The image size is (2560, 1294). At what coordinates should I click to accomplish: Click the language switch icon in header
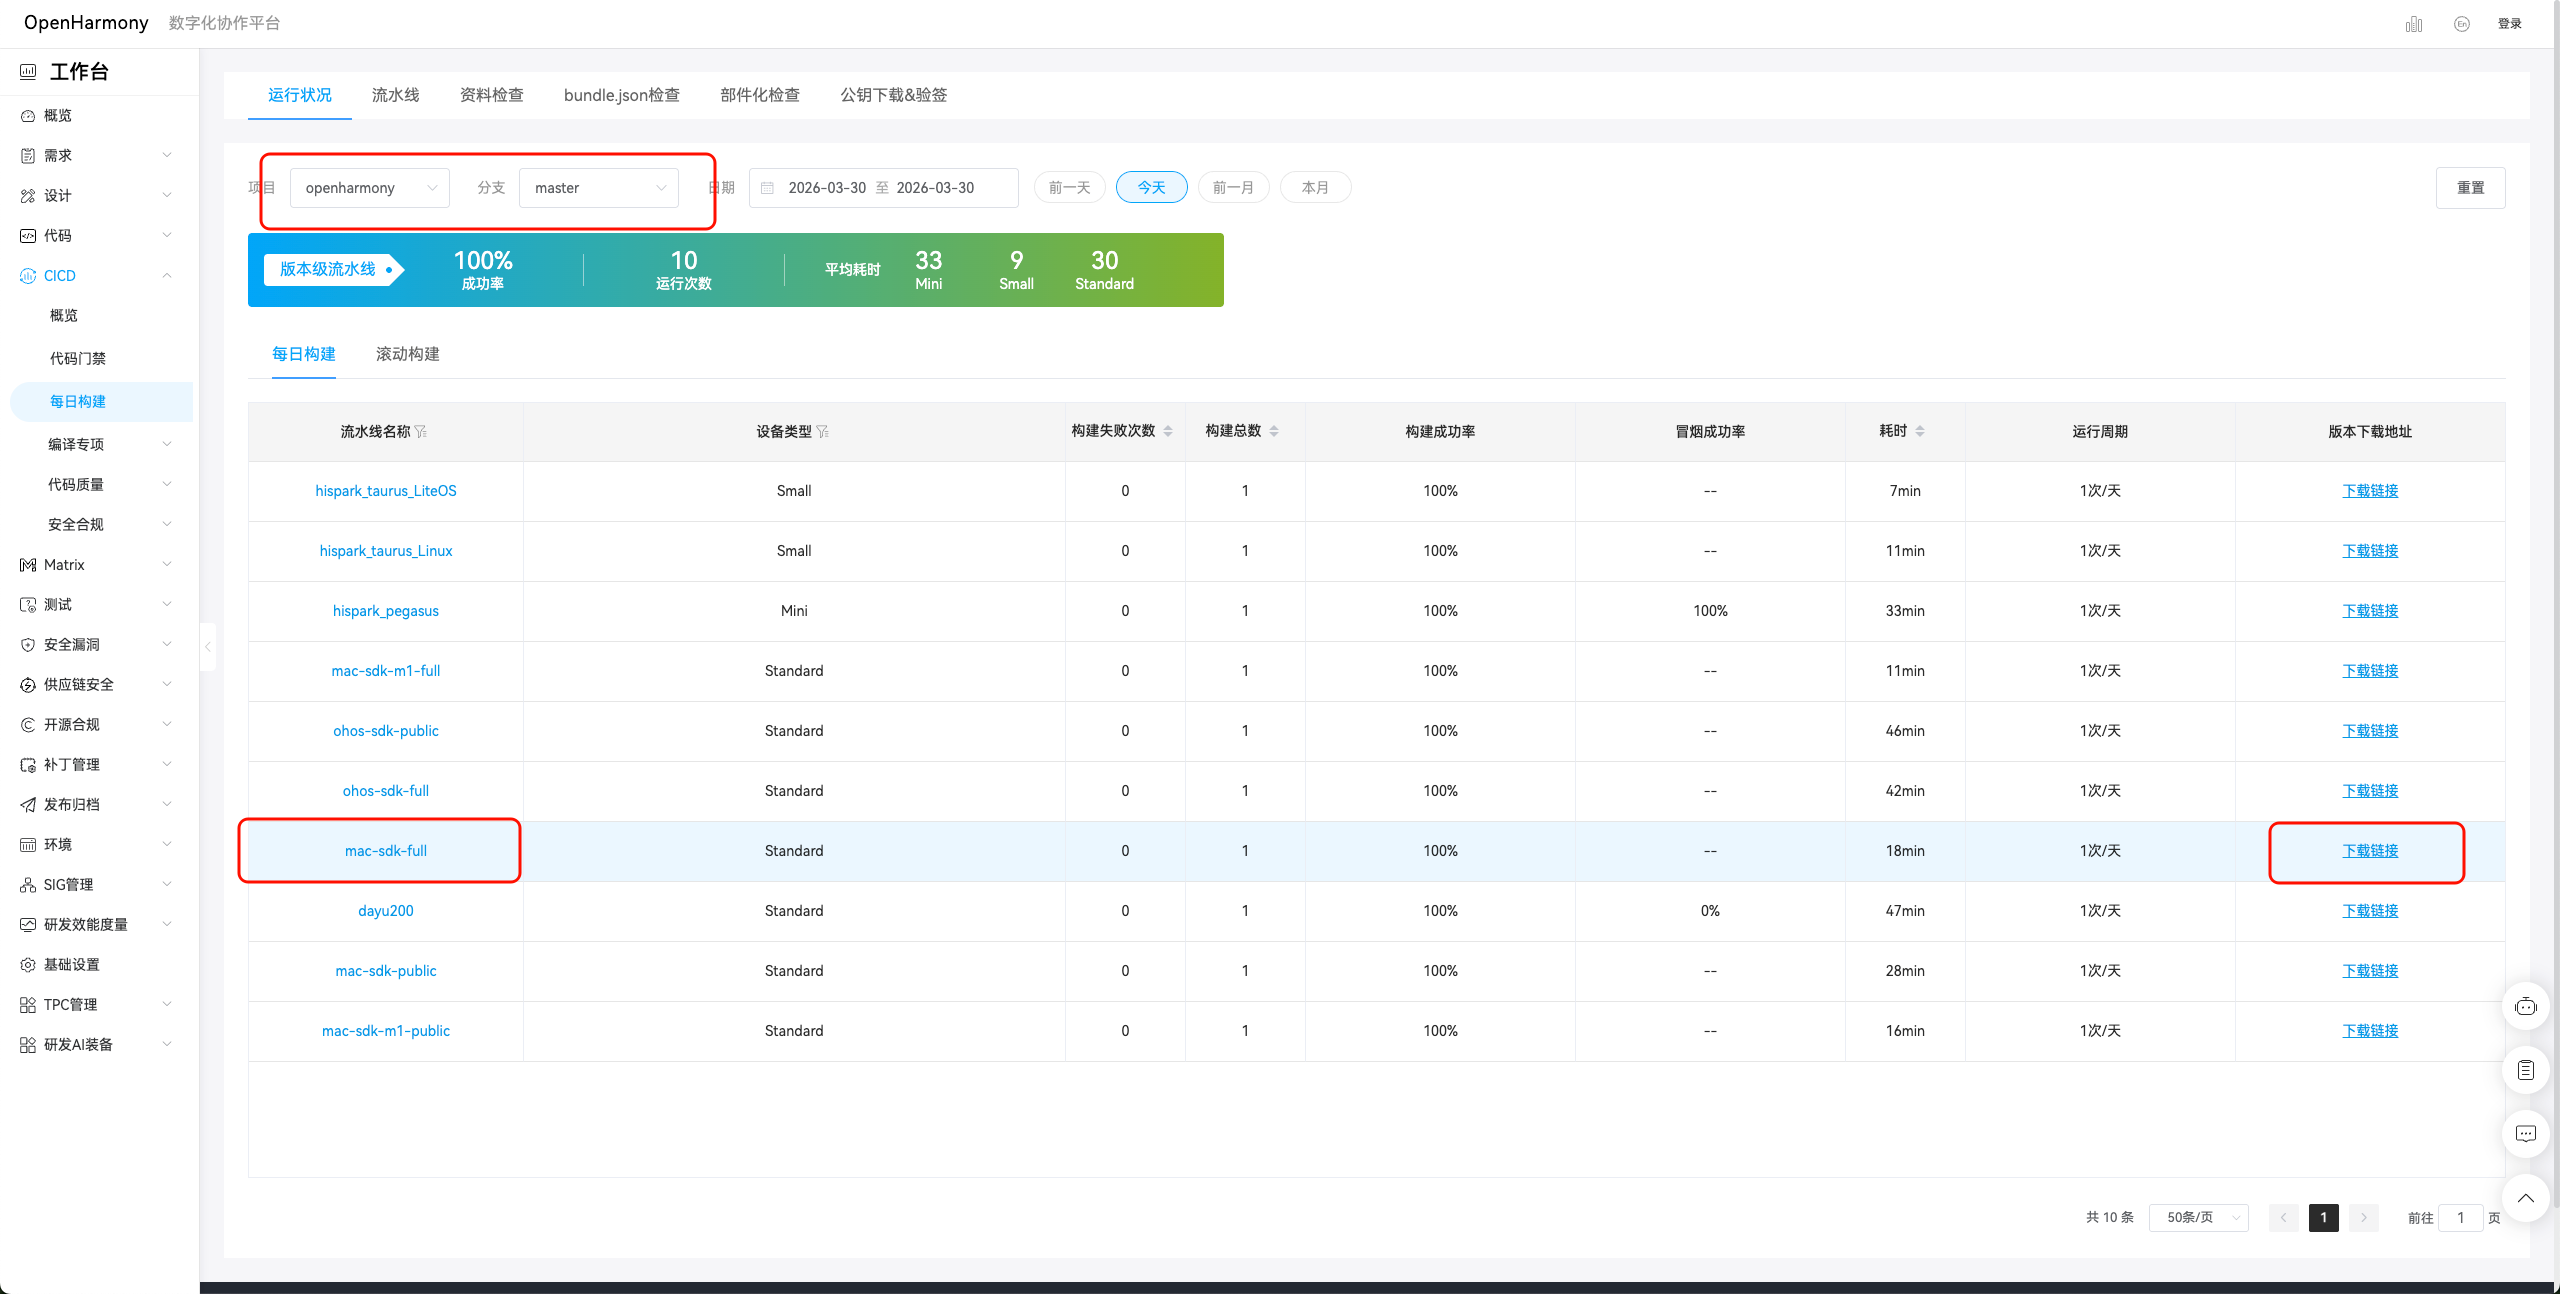point(2462,24)
